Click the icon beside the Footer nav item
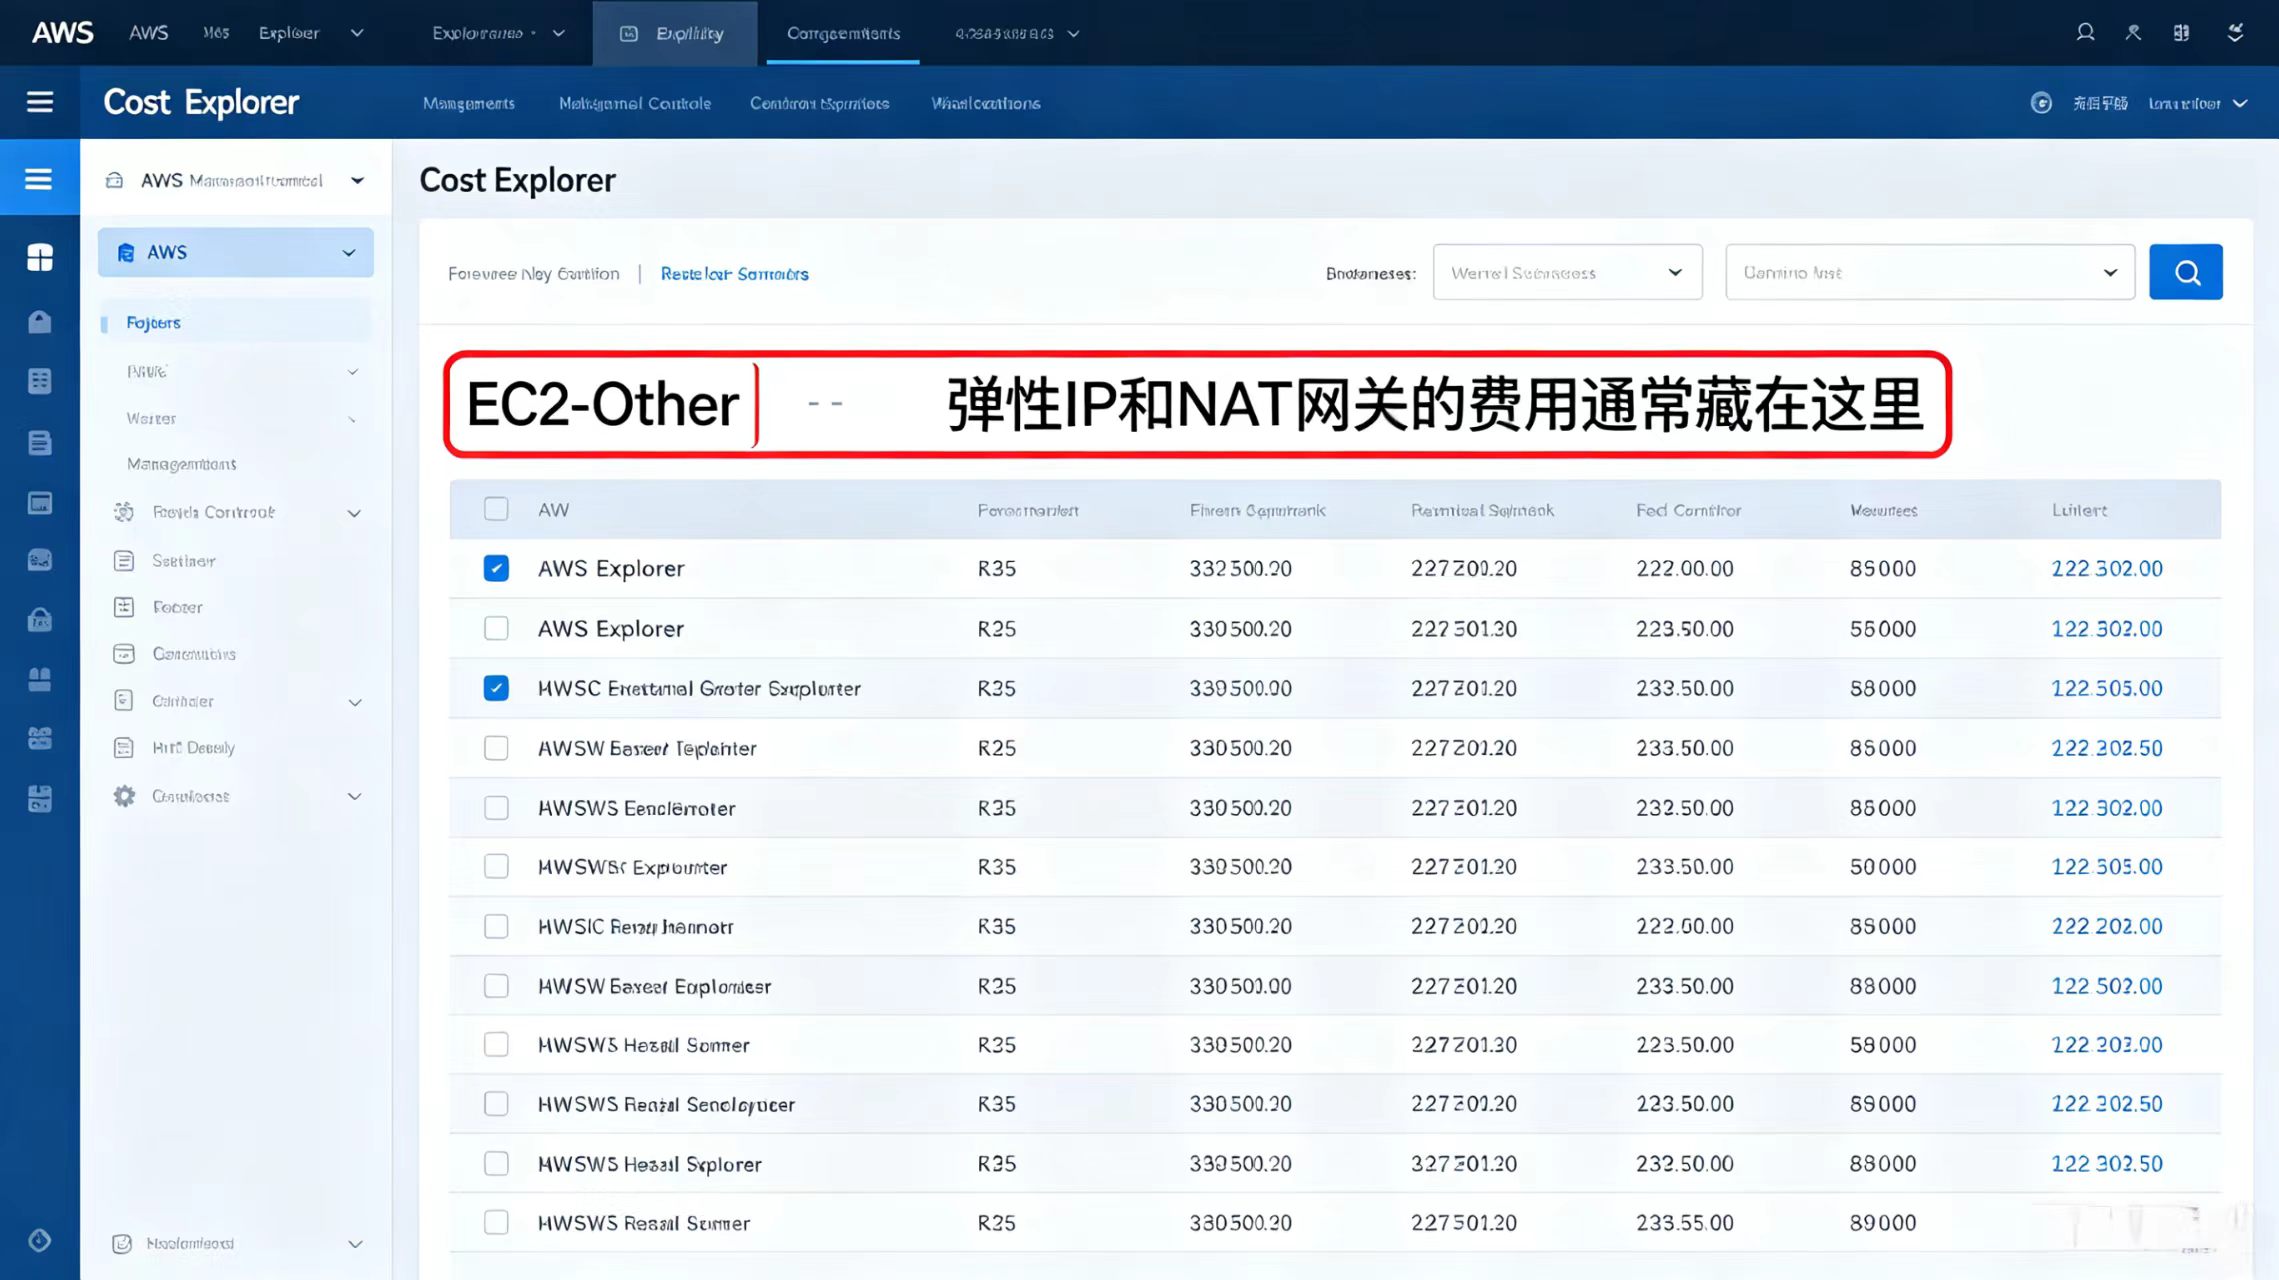The height and width of the screenshot is (1280, 2279). point(124,607)
